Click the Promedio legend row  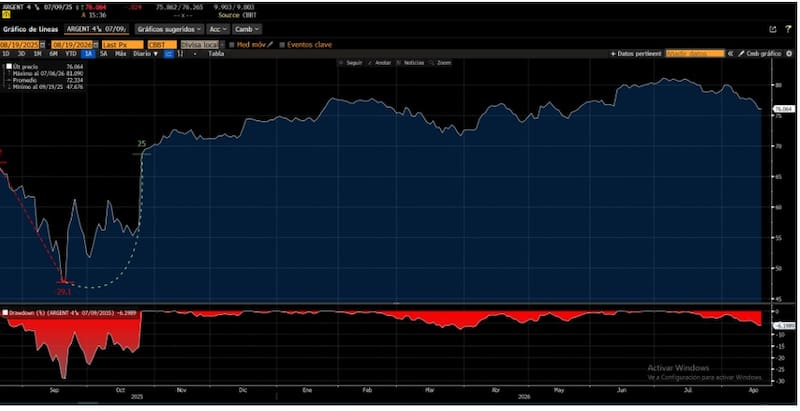point(45,80)
